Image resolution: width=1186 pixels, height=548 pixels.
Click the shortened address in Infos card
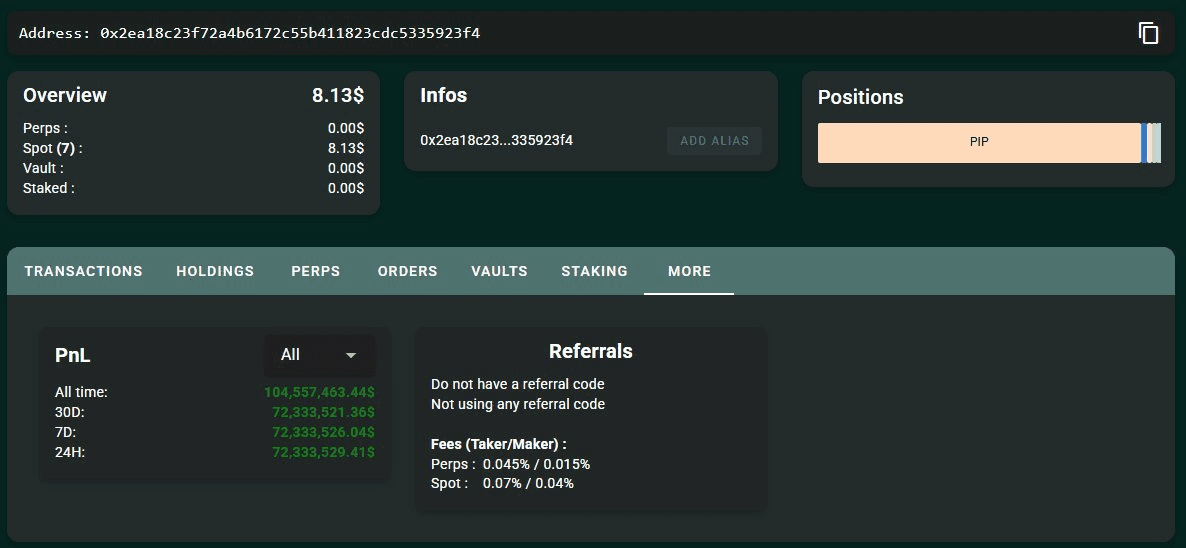click(x=496, y=141)
